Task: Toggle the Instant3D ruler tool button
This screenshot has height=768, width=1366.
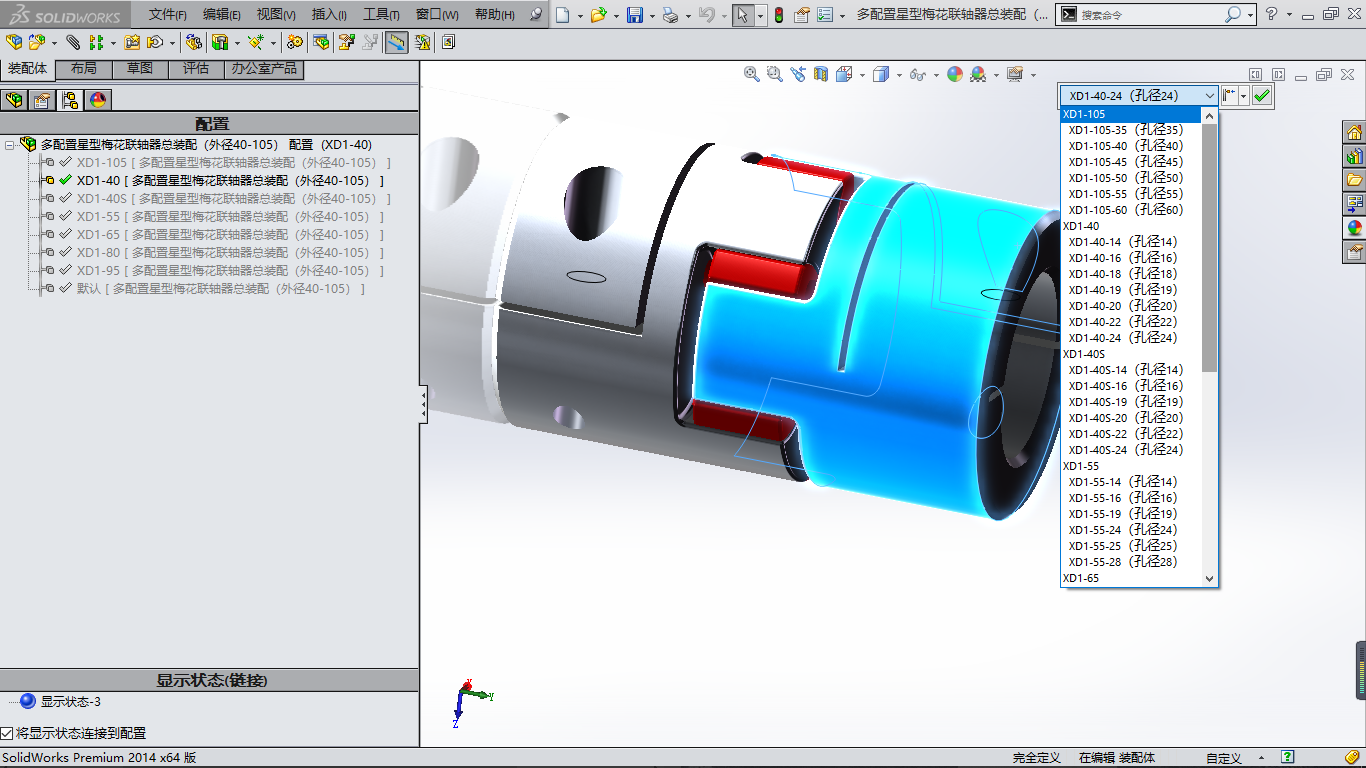Action: point(396,43)
